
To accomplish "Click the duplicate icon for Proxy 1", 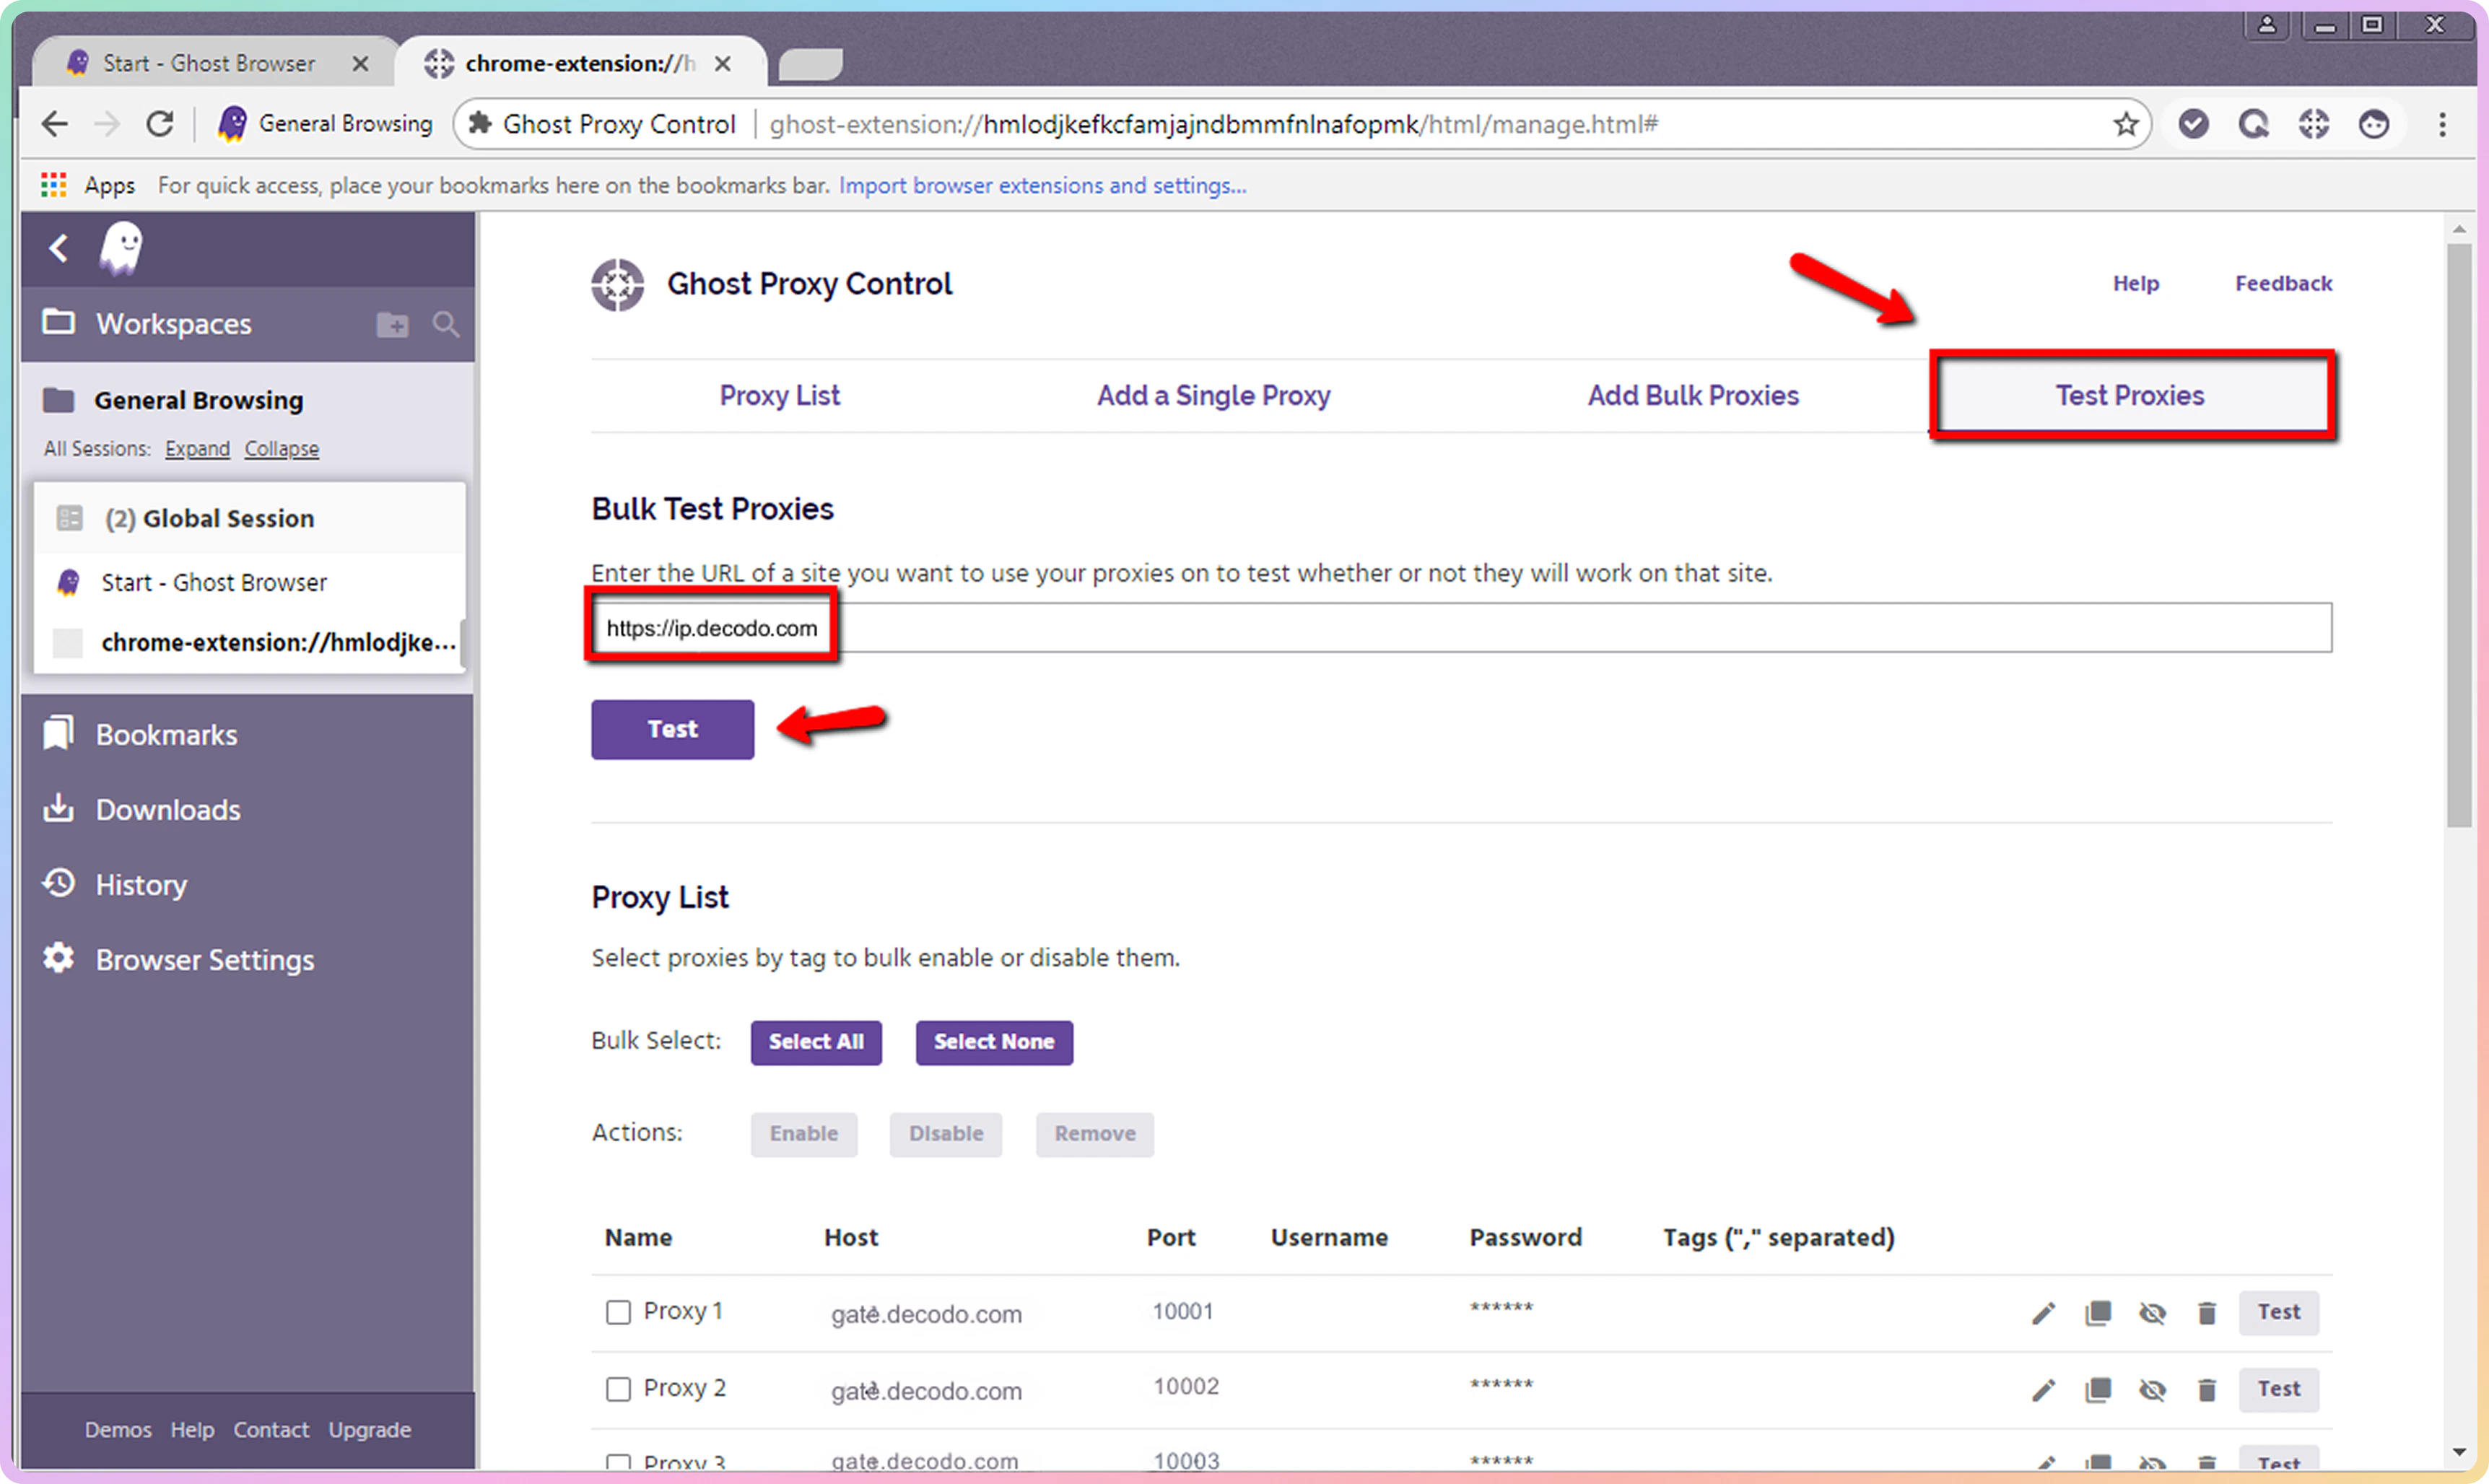I will [2097, 1313].
